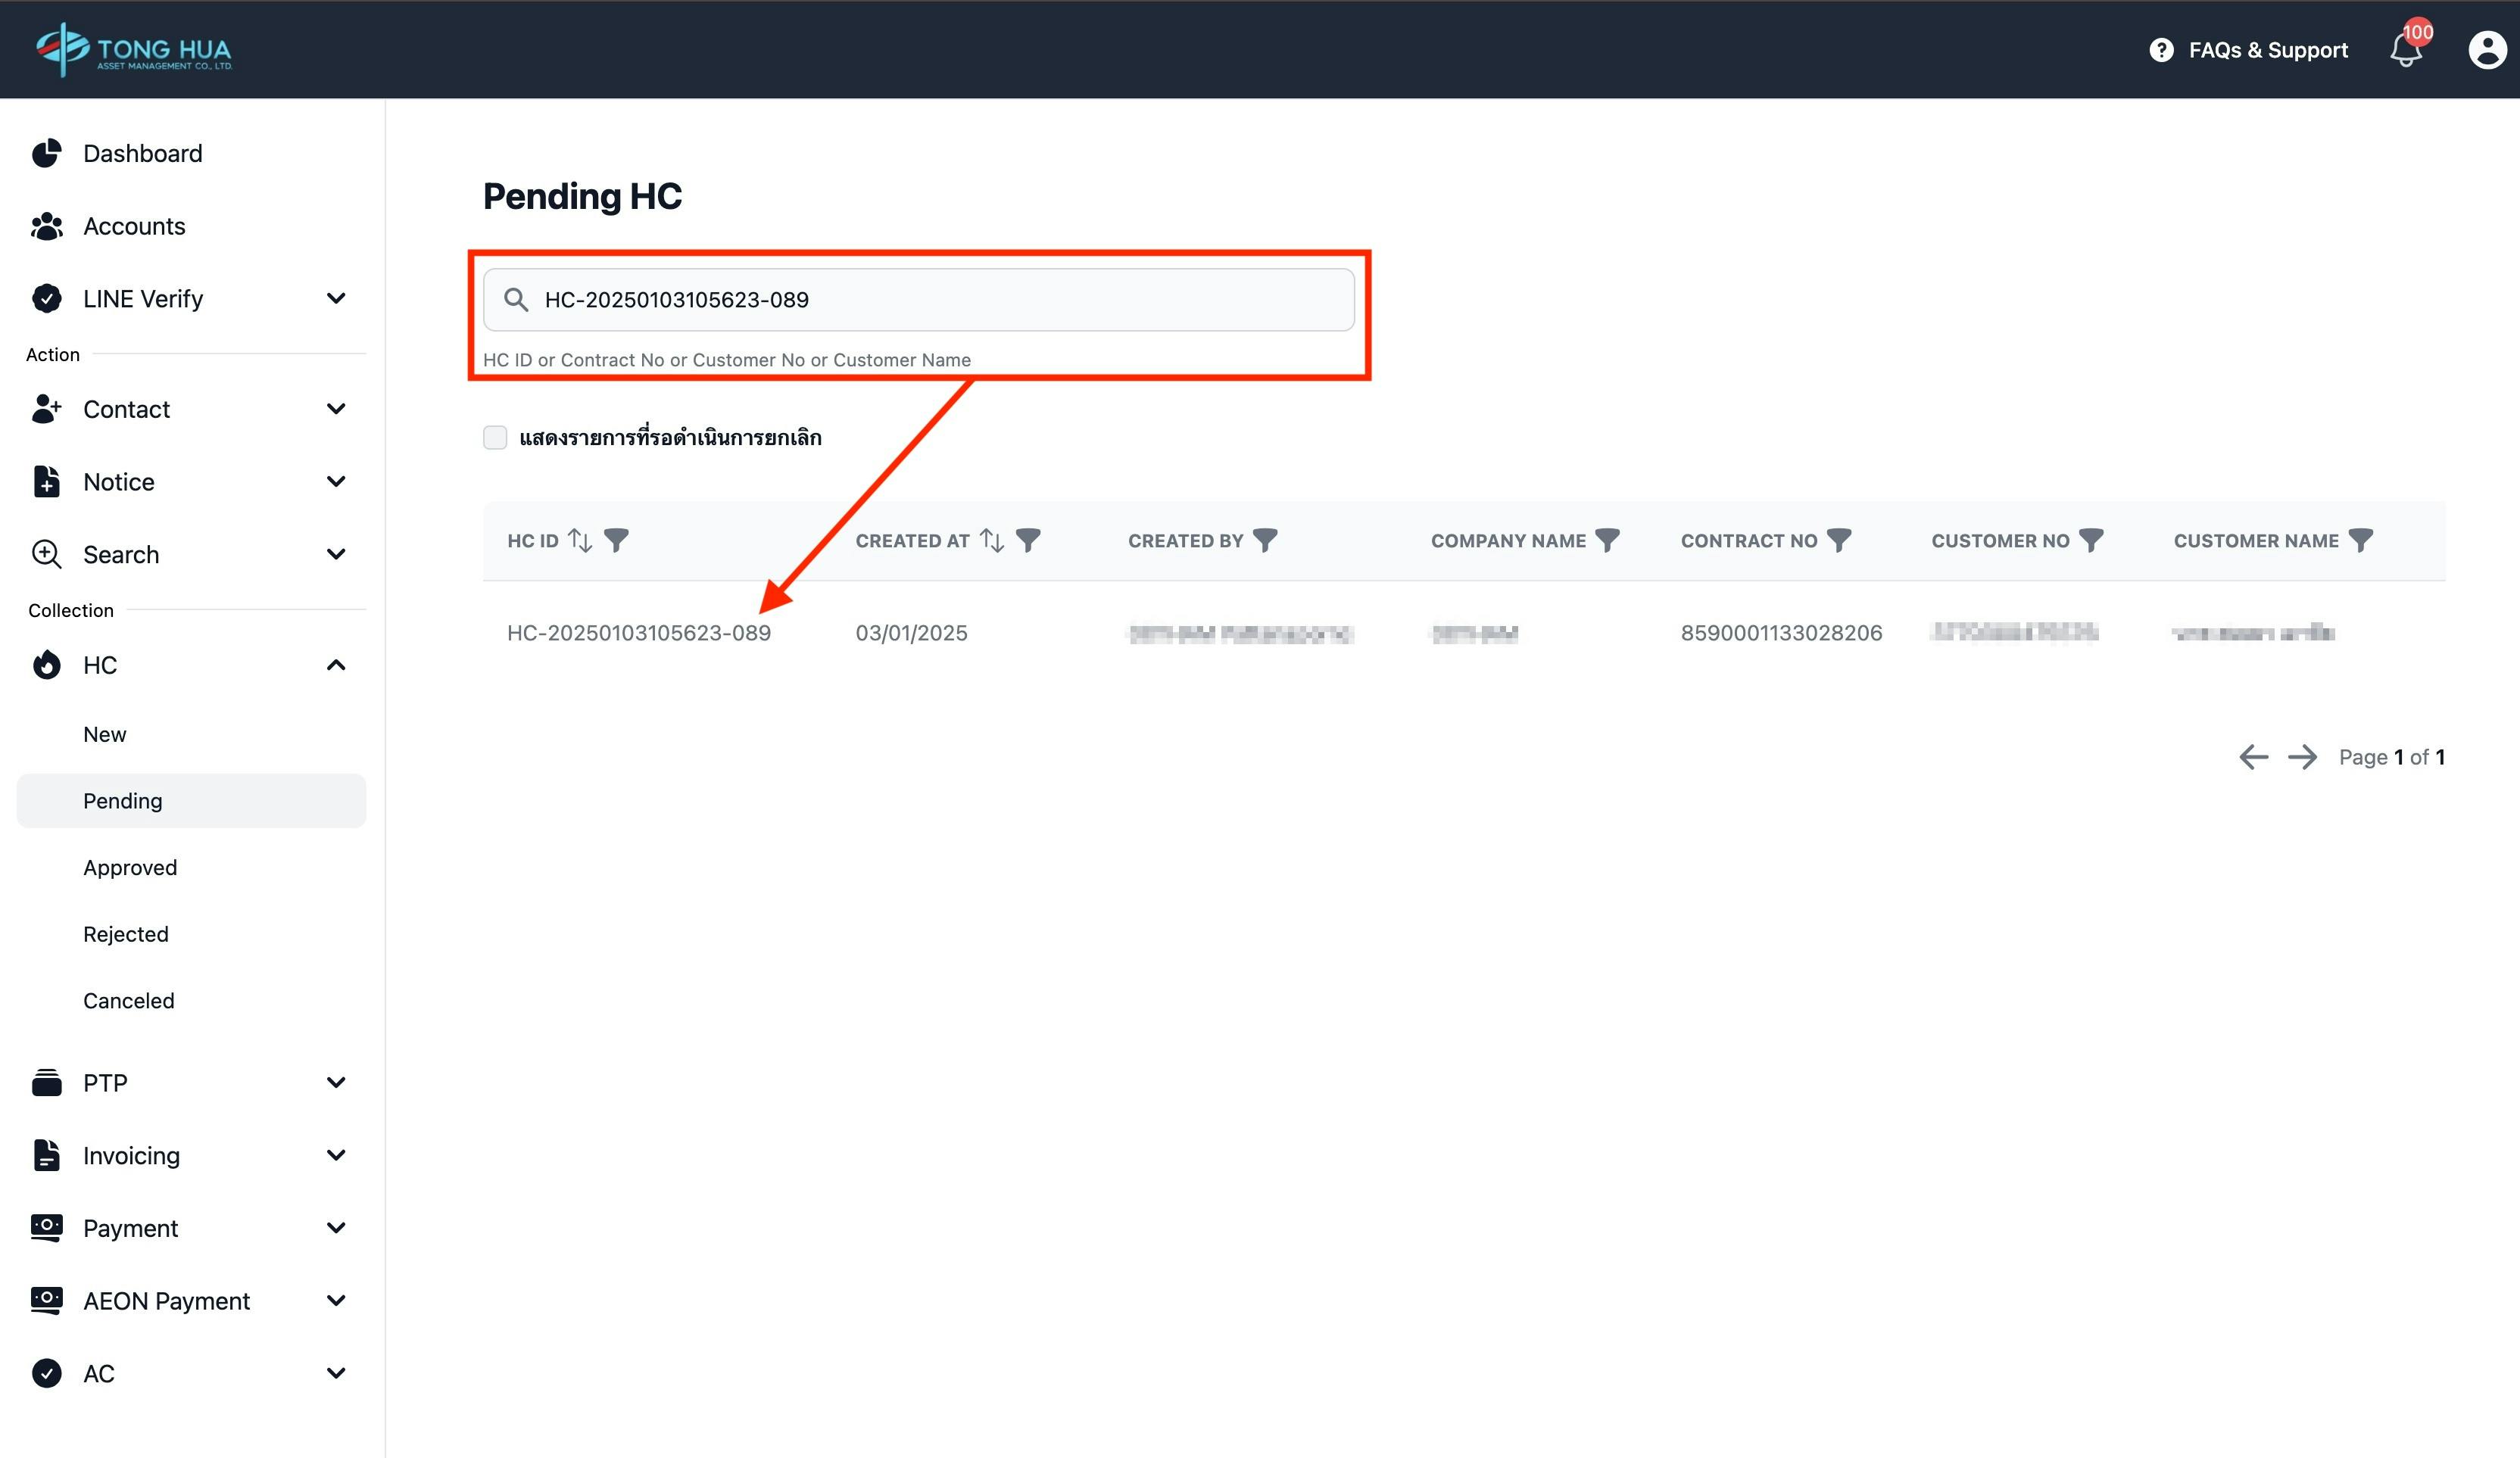This screenshot has height=1458, width=2520.
Task: Sort by Created At column arrows
Action: tap(991, 540)
